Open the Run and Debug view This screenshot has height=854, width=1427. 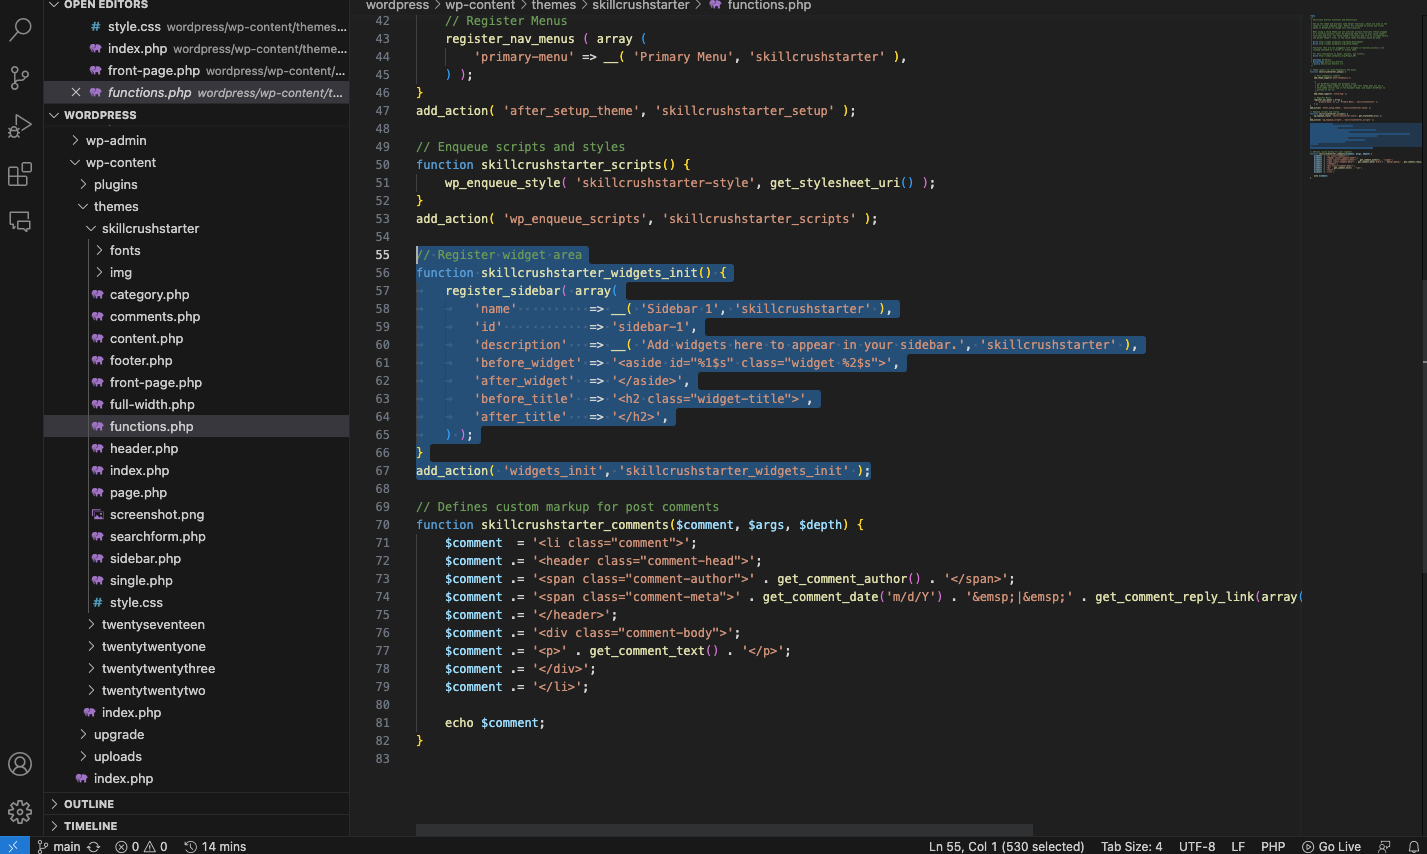(20, 126)
